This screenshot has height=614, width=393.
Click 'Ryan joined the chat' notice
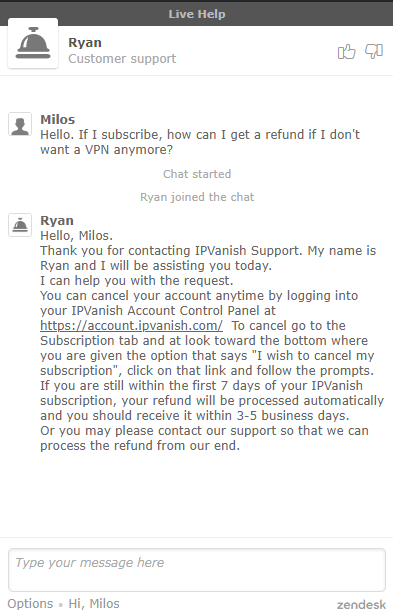click(x=197, y=197)
